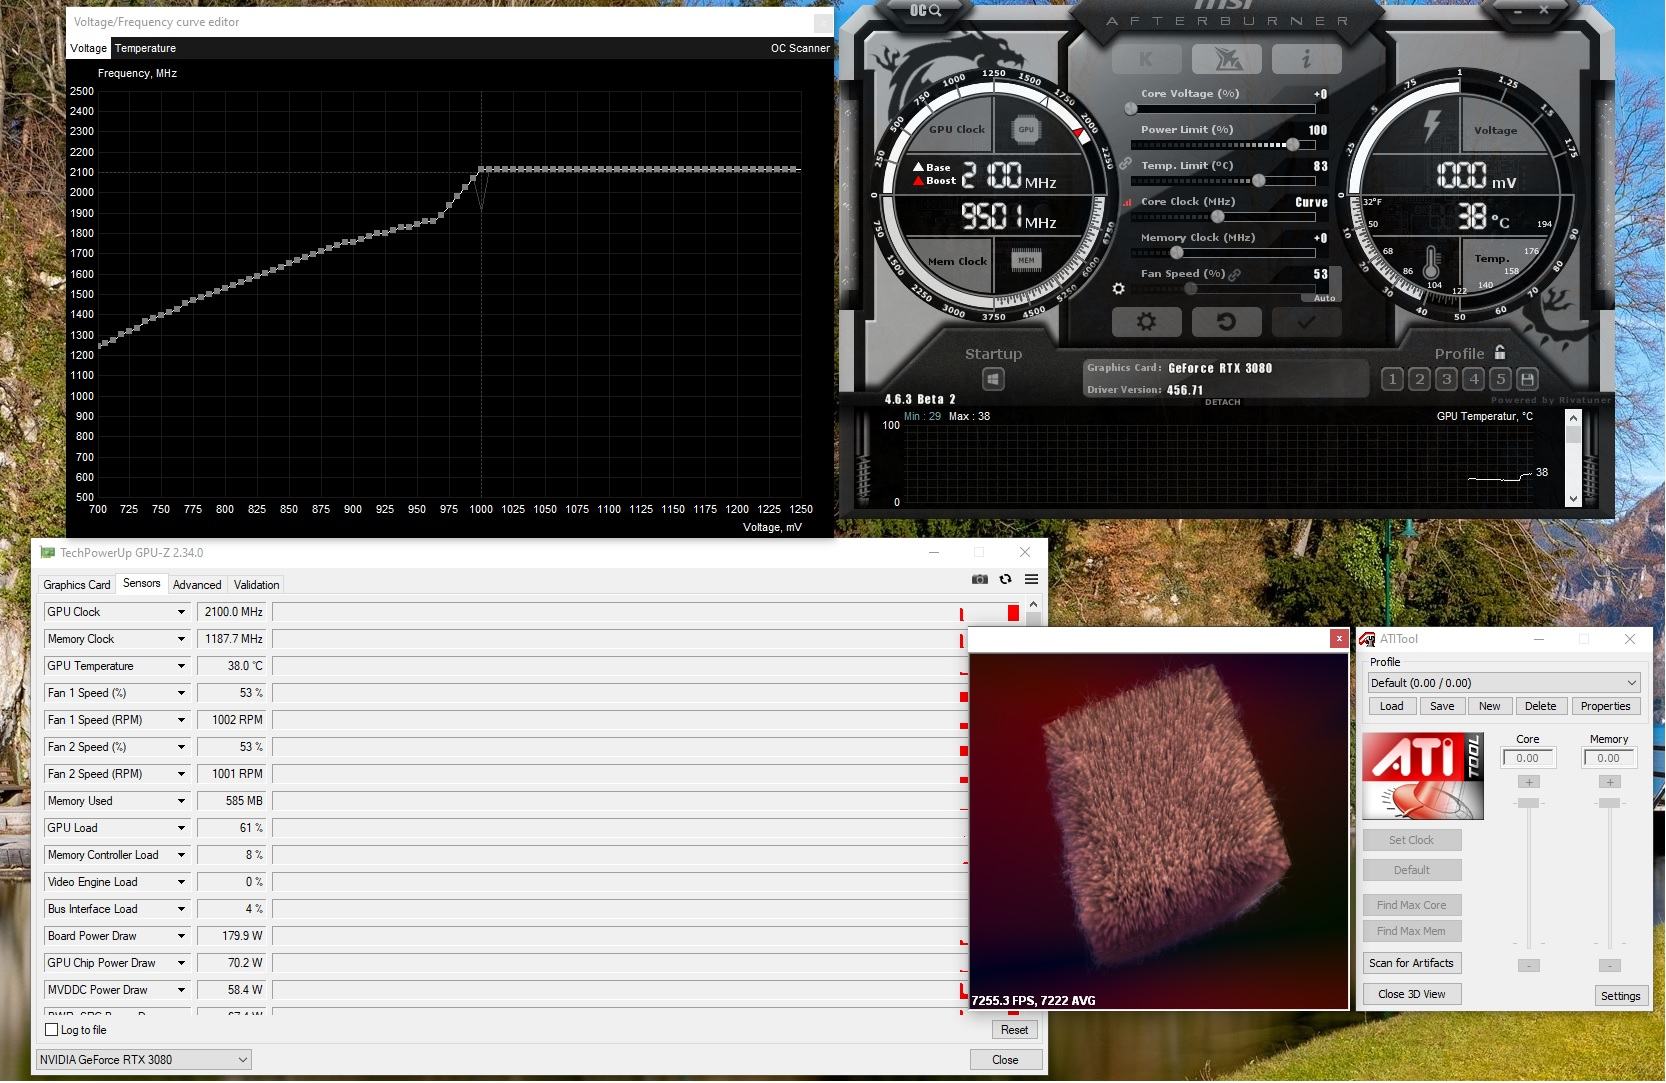
Task: Click the ATITool logo image
Action: click(1423, 776)
